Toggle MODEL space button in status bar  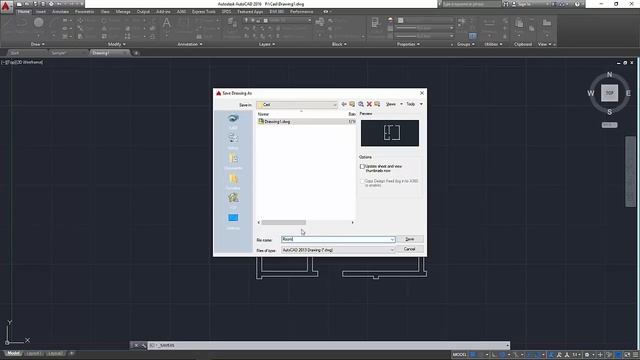click(459, 355)
